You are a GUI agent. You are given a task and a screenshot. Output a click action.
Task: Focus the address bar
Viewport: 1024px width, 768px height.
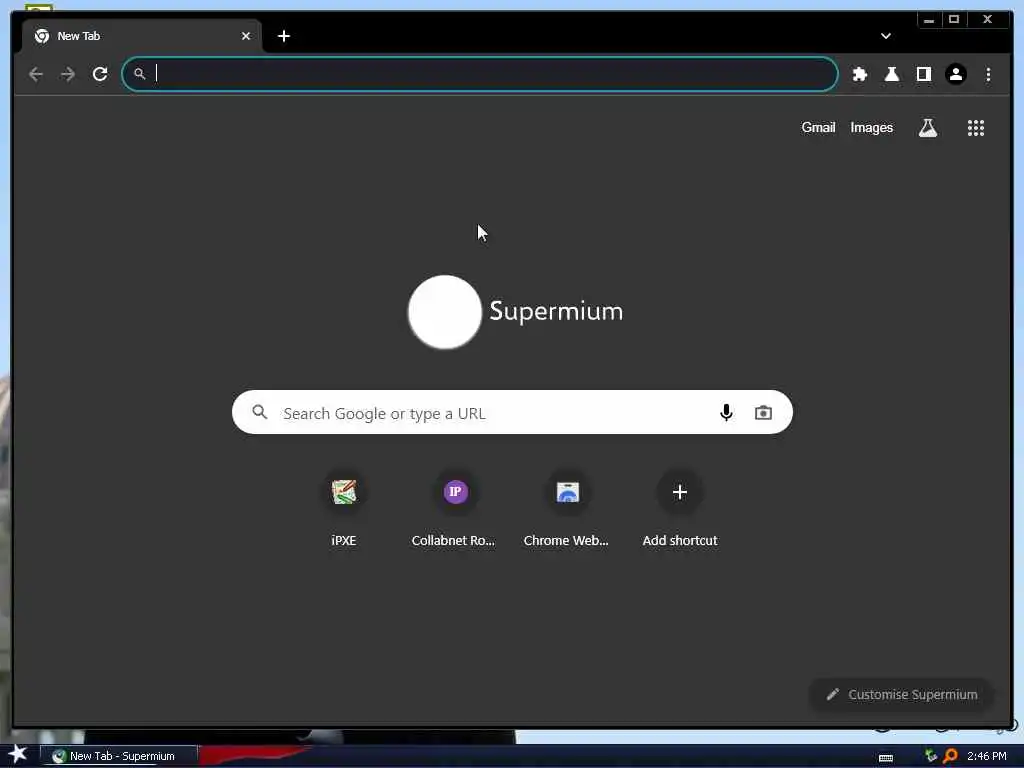pyautogui.click(x=480, y=74)
